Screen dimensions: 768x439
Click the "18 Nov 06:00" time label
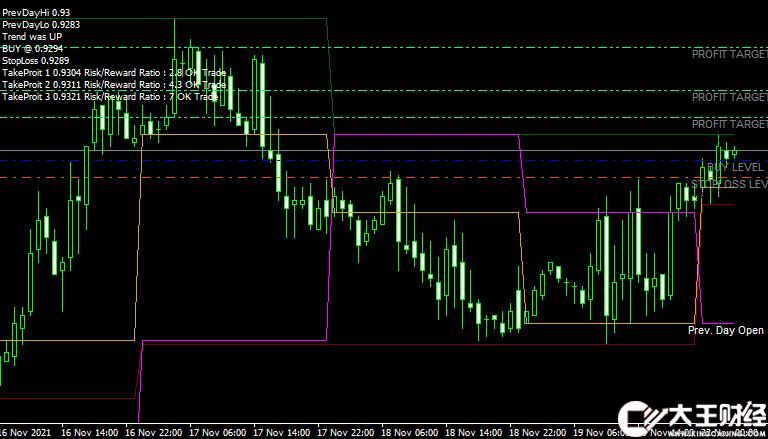pyautogui.click(x=409, y=433)
